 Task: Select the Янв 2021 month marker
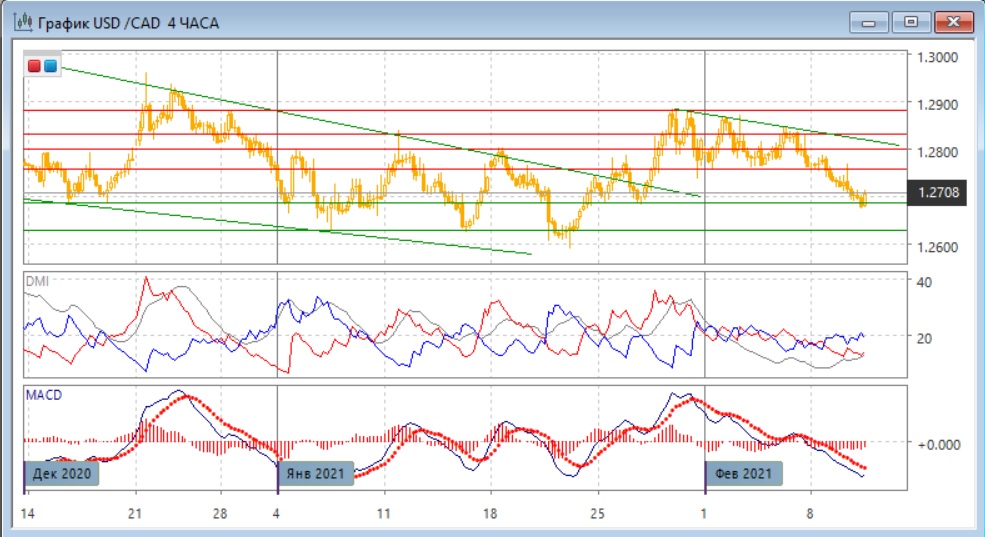pyautogui.click(x=317, y=472)
